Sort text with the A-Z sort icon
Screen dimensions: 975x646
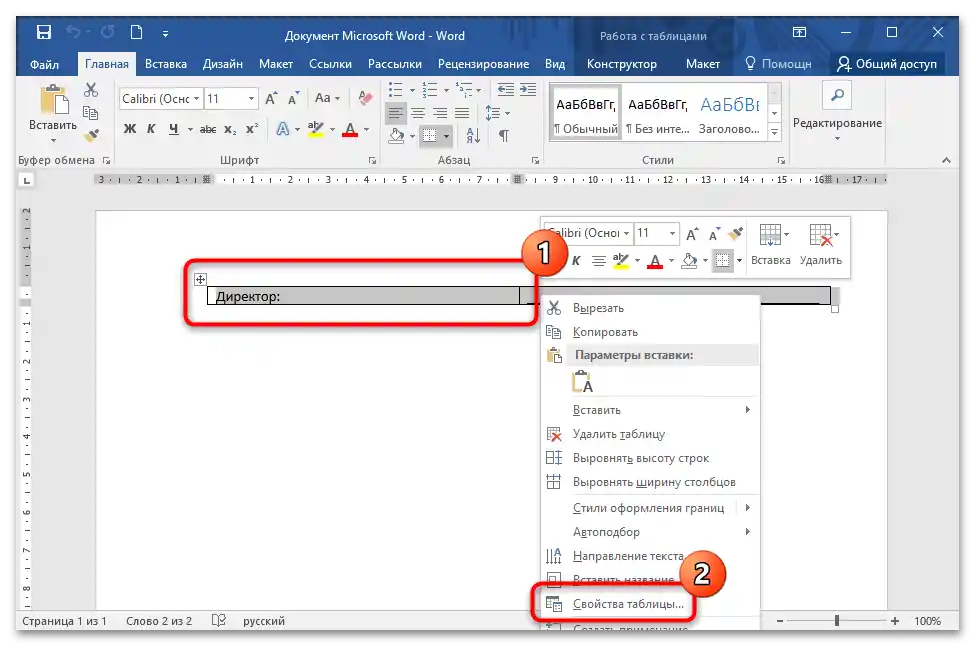point(473,135)
